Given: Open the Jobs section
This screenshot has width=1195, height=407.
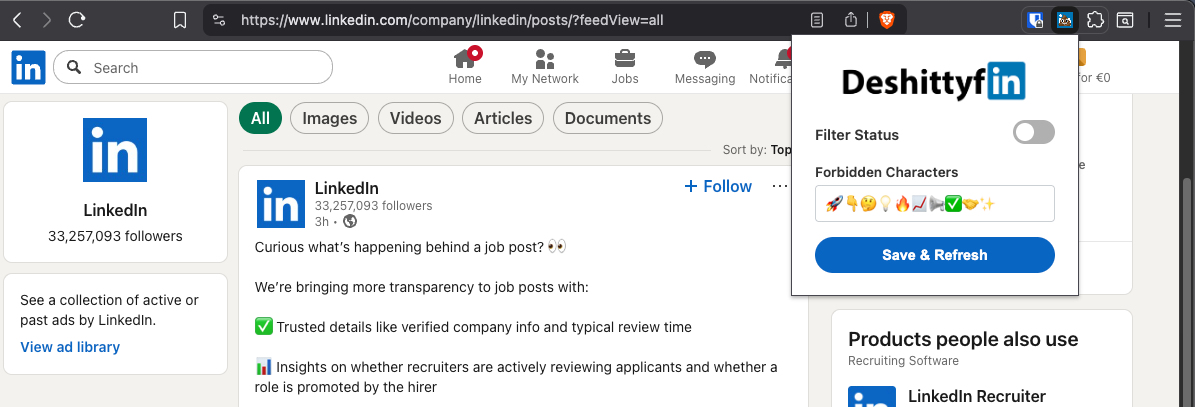Looking at the screenshot, I should [625, 67].
